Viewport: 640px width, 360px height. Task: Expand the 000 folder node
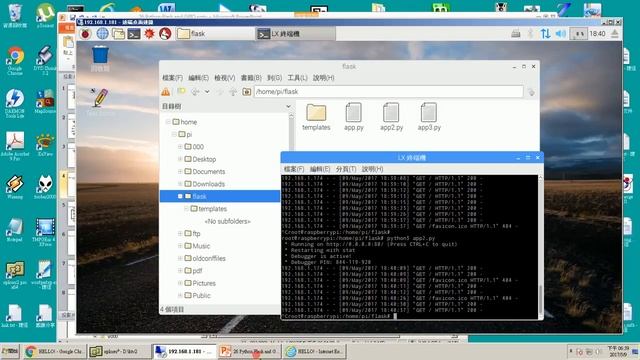point(180,147)
